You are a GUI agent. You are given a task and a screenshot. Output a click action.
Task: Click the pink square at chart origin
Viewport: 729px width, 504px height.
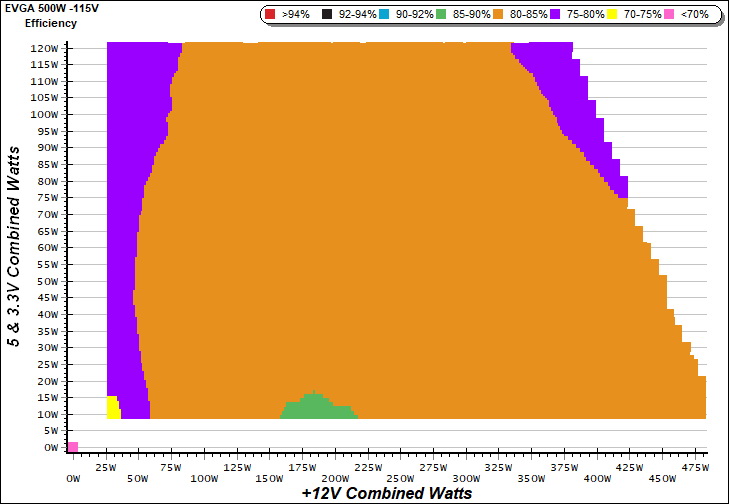(73, 446)
